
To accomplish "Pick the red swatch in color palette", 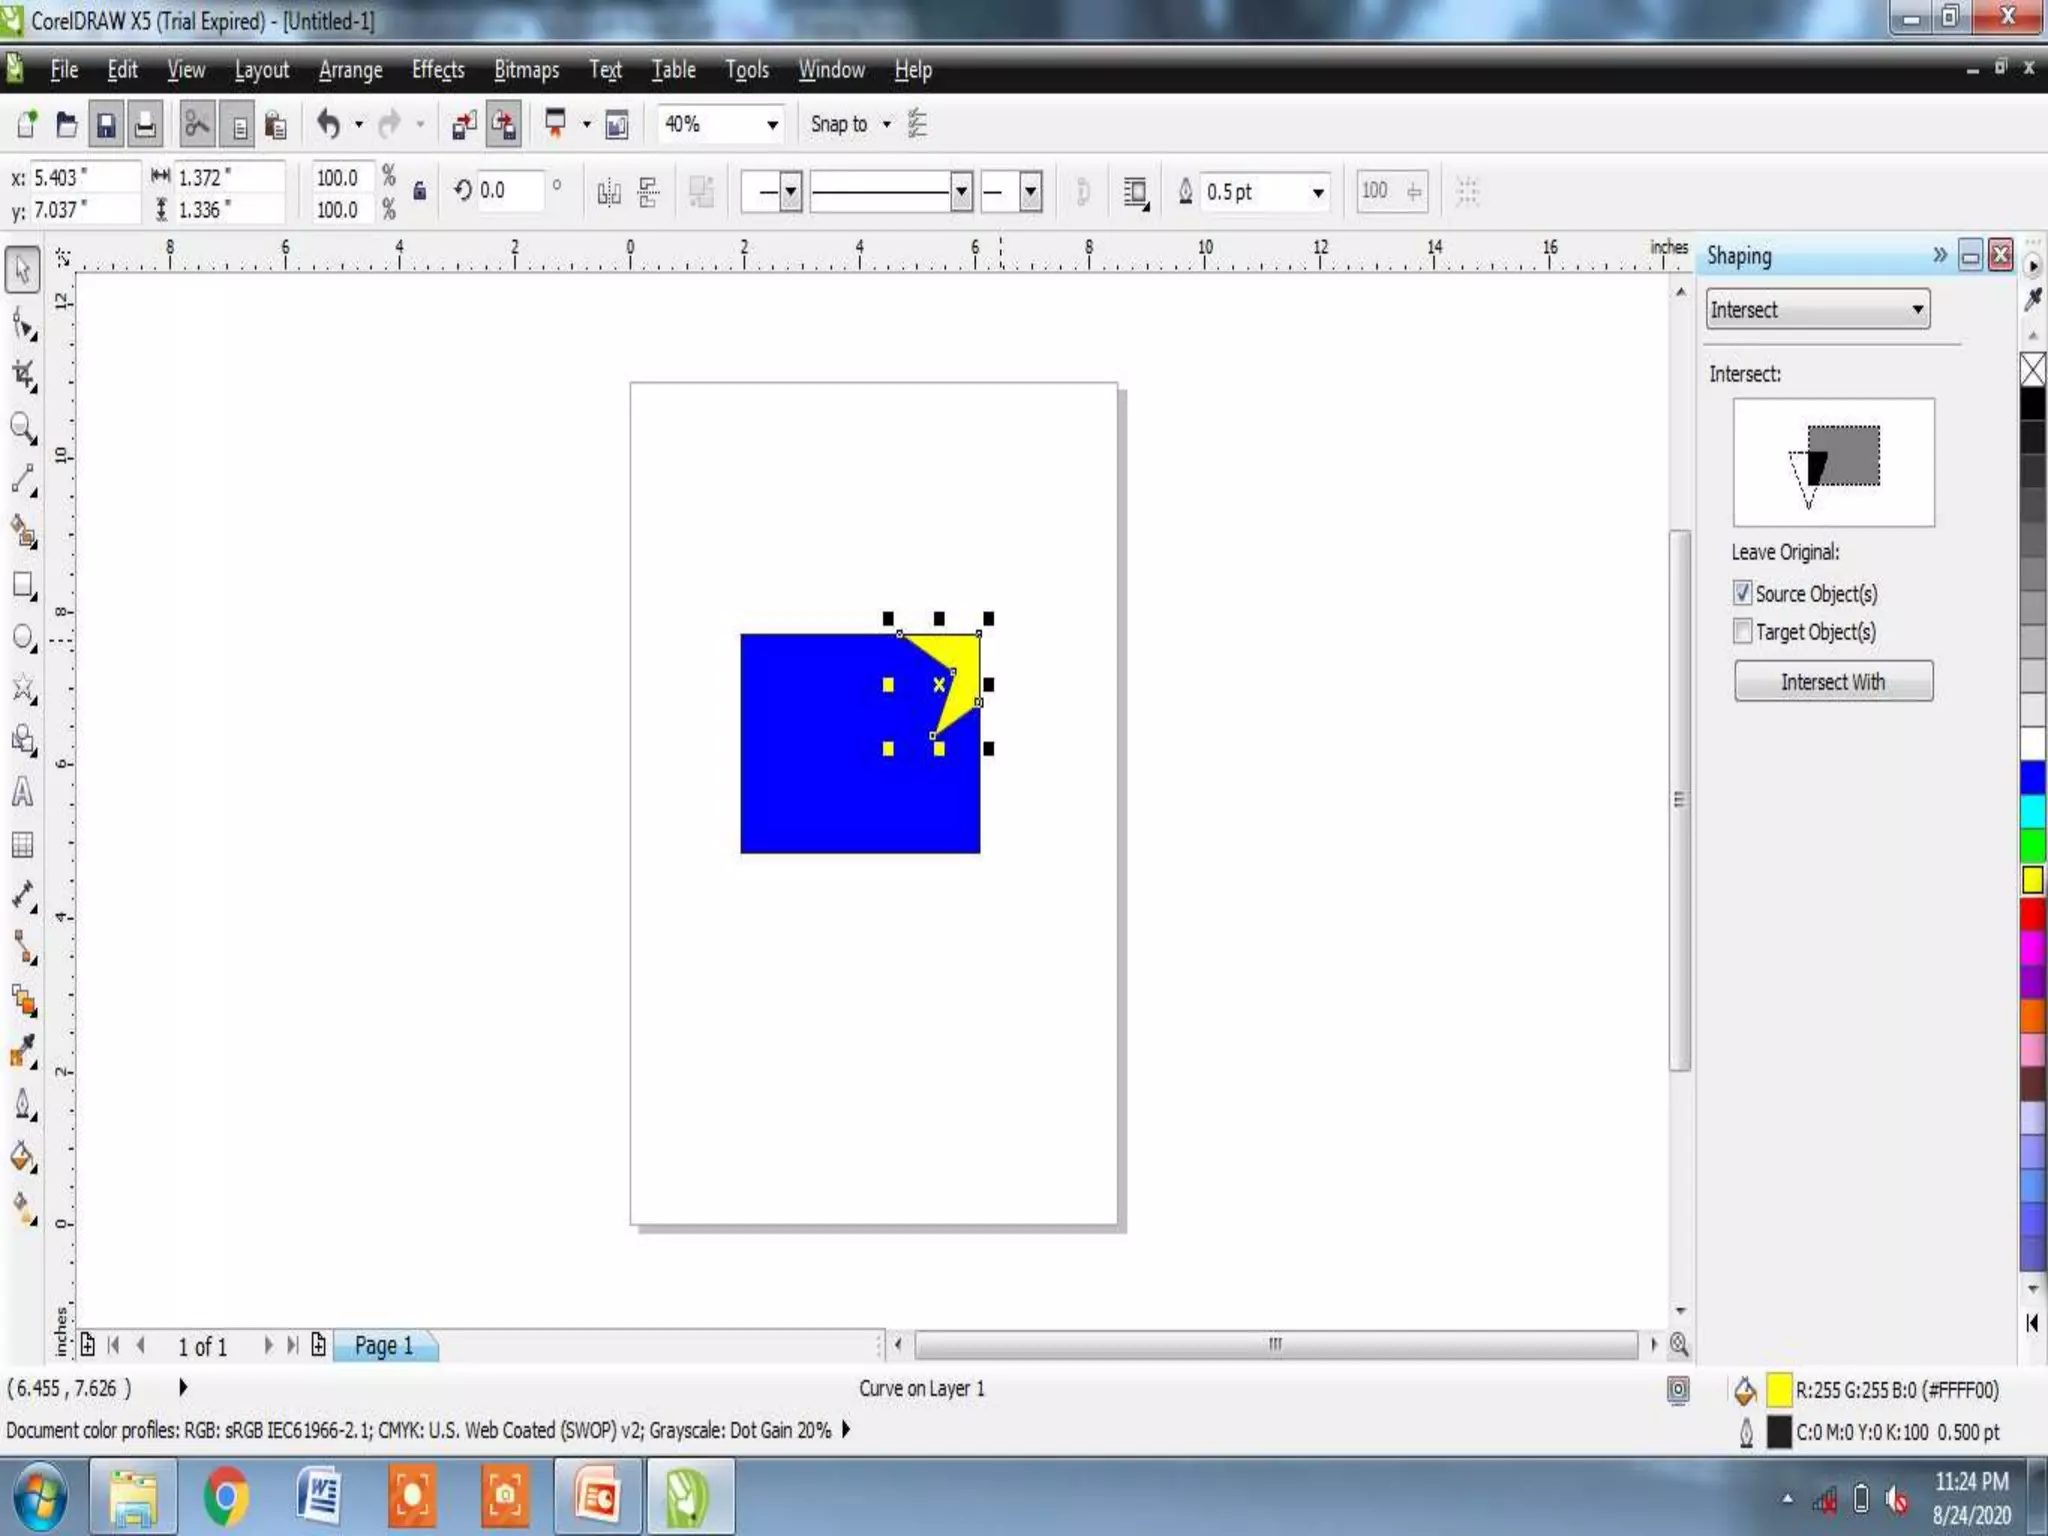I will click(2032, 914).
